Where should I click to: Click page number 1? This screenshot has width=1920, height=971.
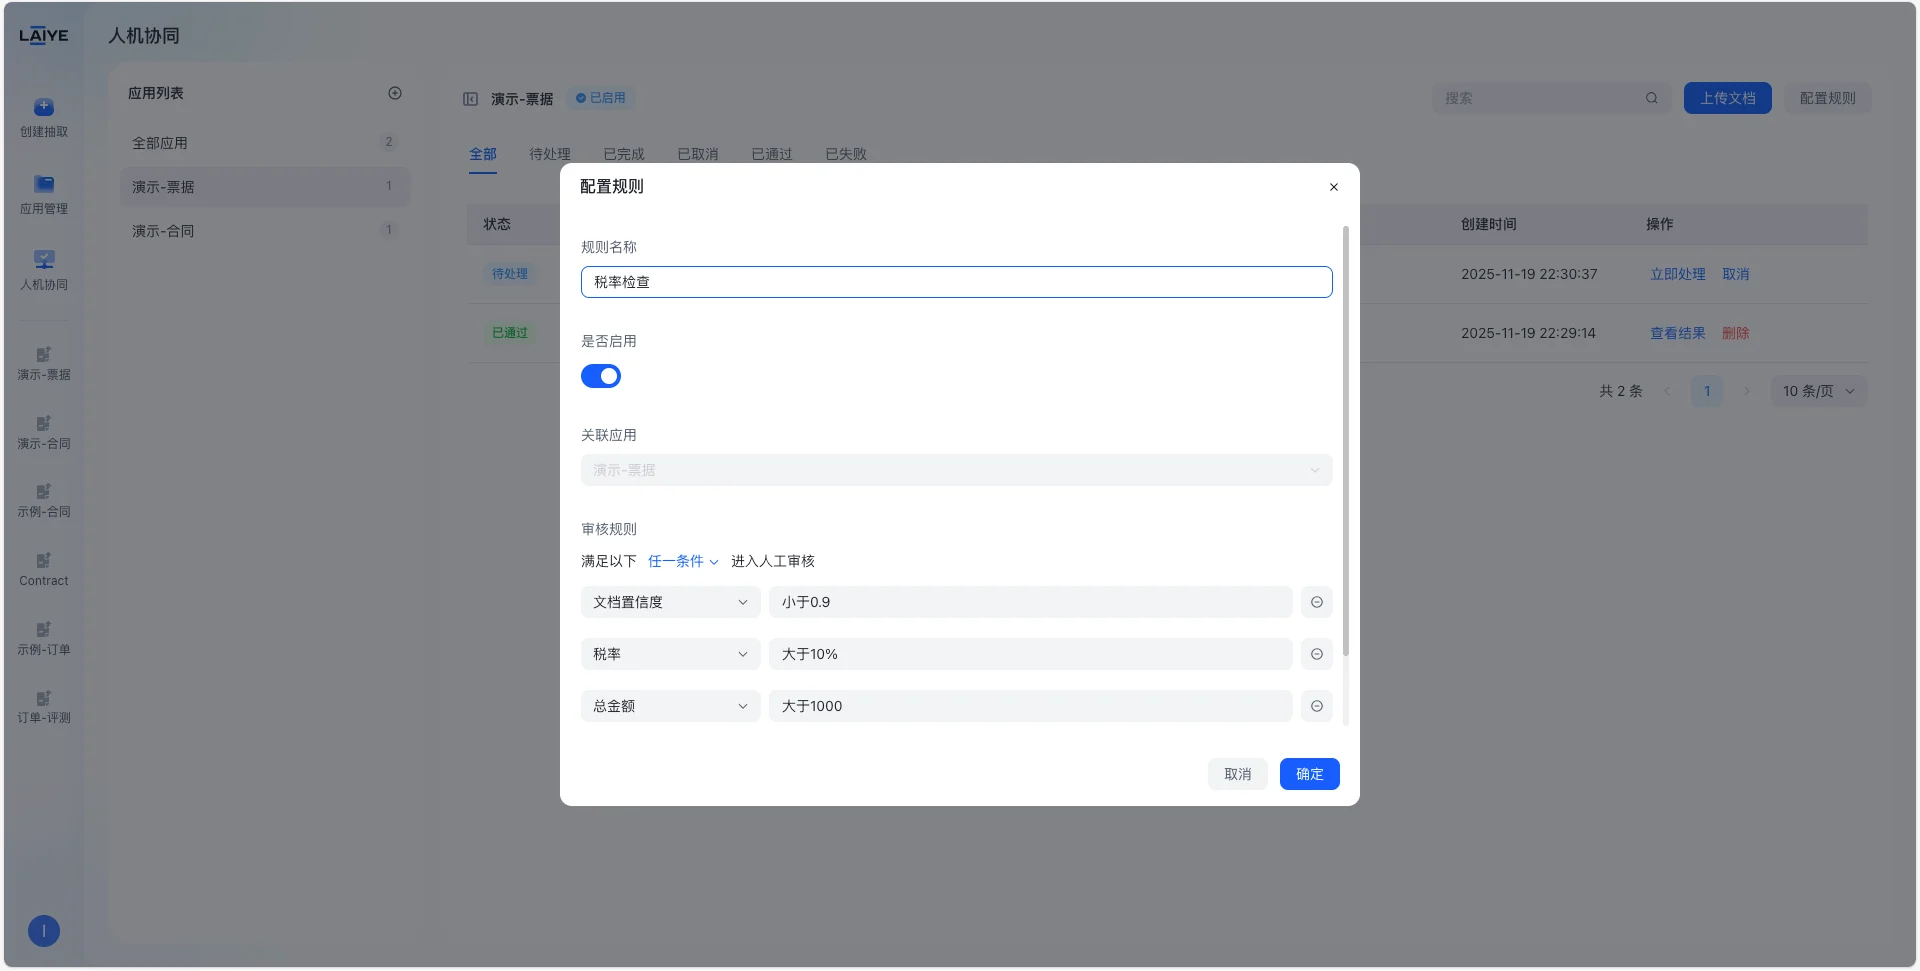click(1707, 391)
